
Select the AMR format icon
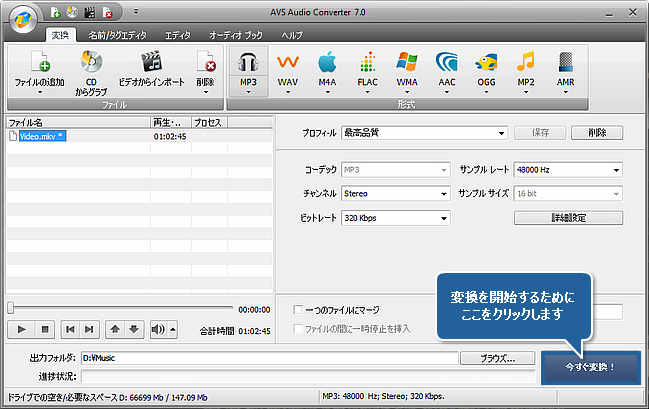[x=565, y=62]
